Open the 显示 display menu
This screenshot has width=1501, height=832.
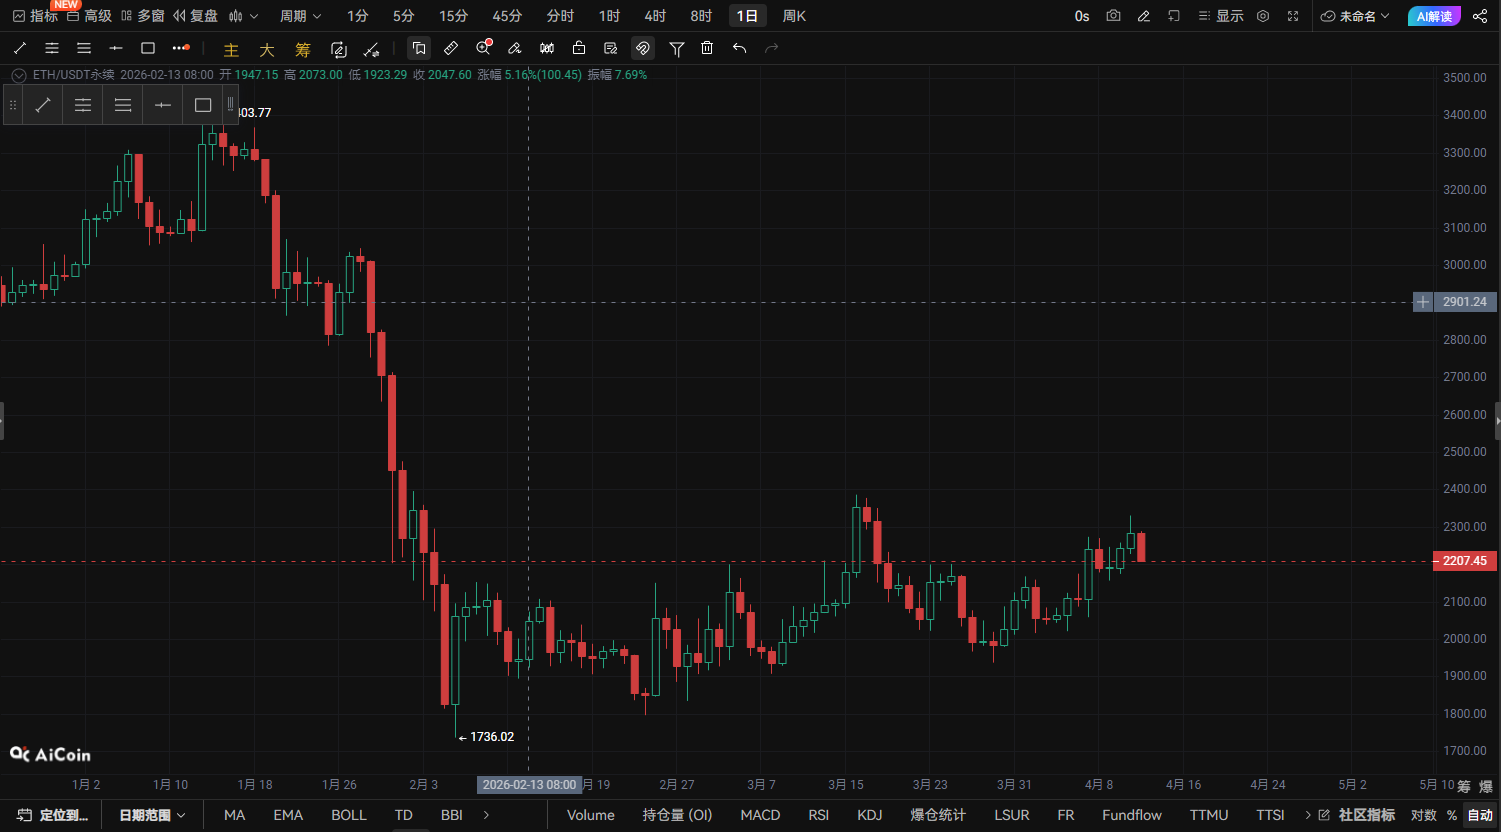(1221, 16)
